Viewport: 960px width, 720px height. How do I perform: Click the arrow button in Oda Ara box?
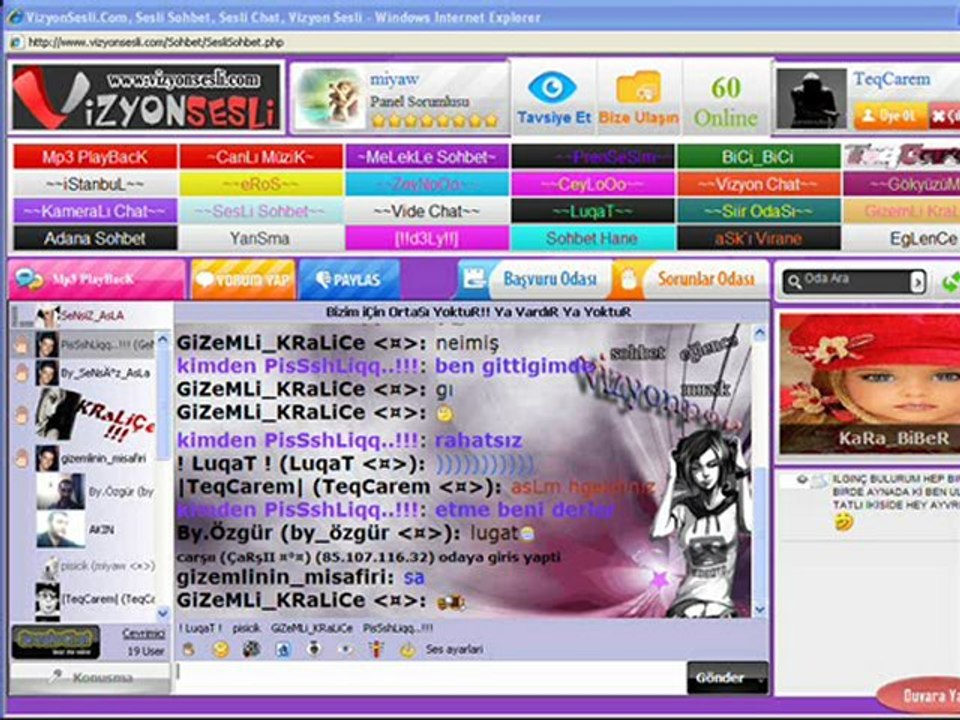(x=917, y=282)
